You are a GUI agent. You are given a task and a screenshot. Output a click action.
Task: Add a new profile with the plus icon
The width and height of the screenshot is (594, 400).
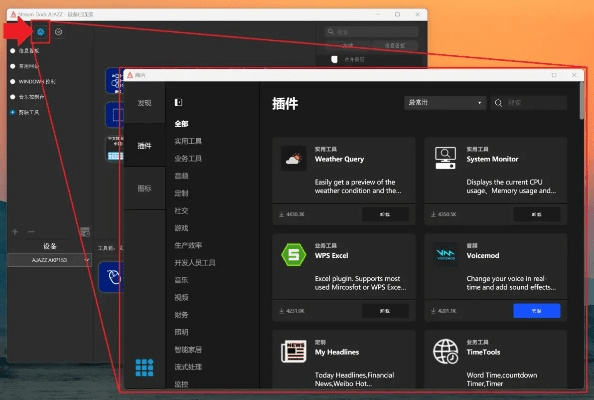pyautogui.click(x=15, y=231)
